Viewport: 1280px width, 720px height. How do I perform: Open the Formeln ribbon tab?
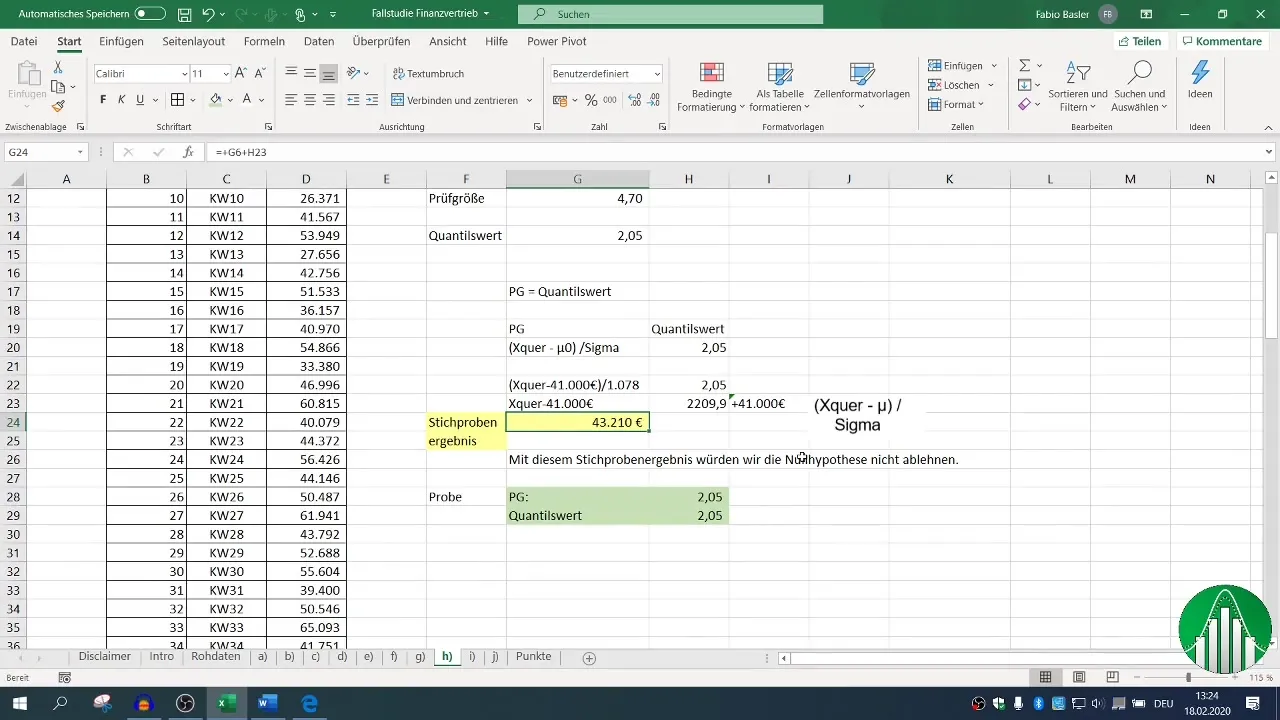click(264, 42)
